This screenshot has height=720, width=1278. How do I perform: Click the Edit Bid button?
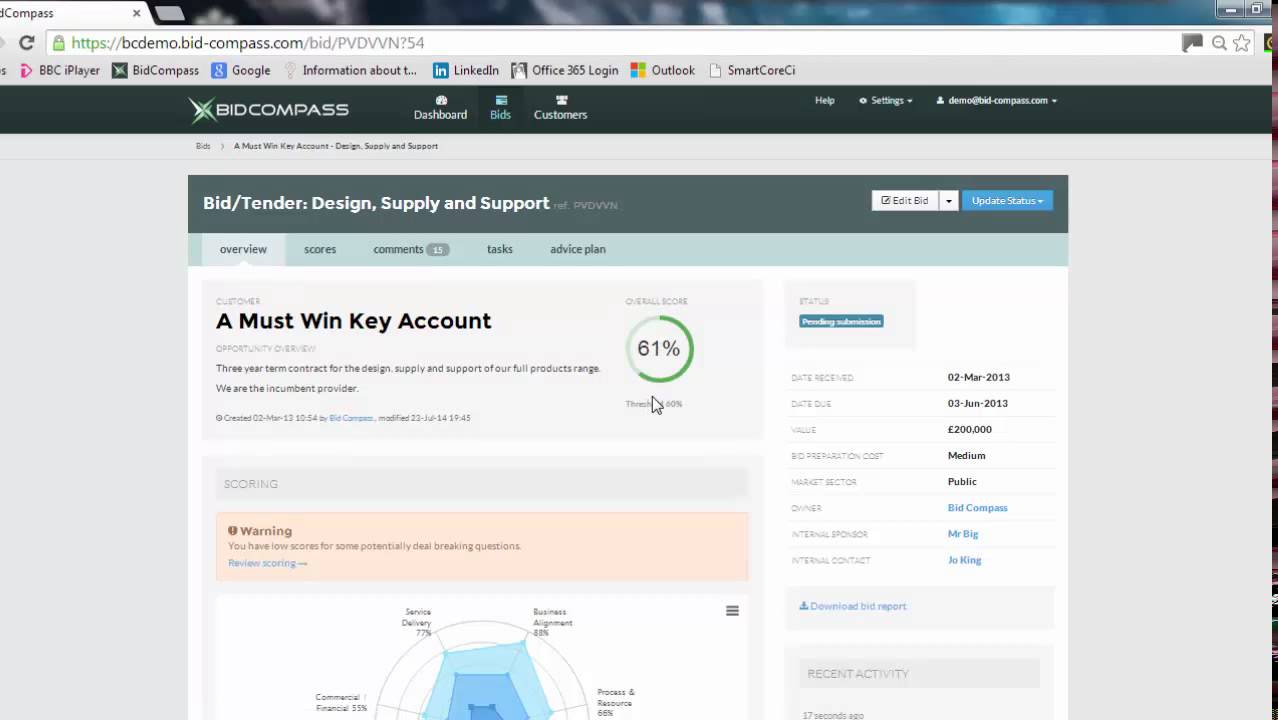point(905,200)
